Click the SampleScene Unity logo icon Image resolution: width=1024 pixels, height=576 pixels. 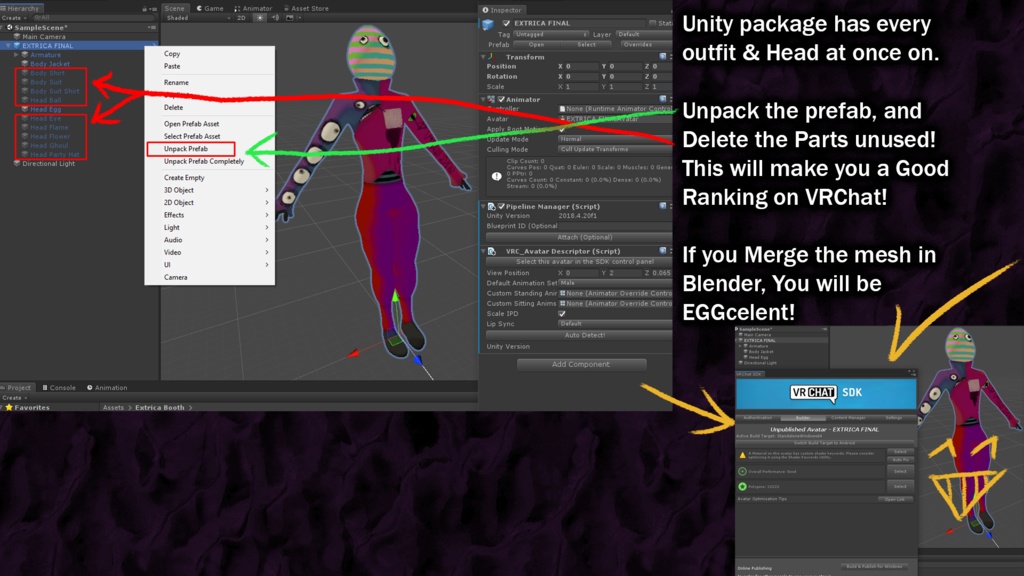click(x=10, y=27)
